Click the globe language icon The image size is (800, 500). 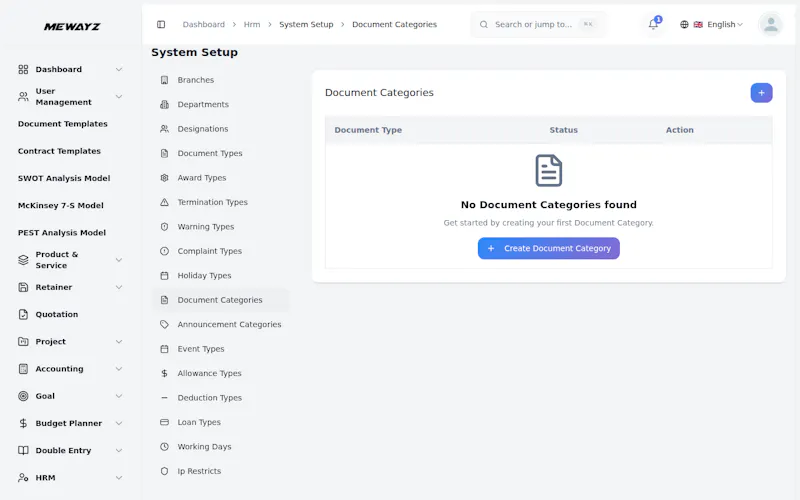[x=684, y=24]
